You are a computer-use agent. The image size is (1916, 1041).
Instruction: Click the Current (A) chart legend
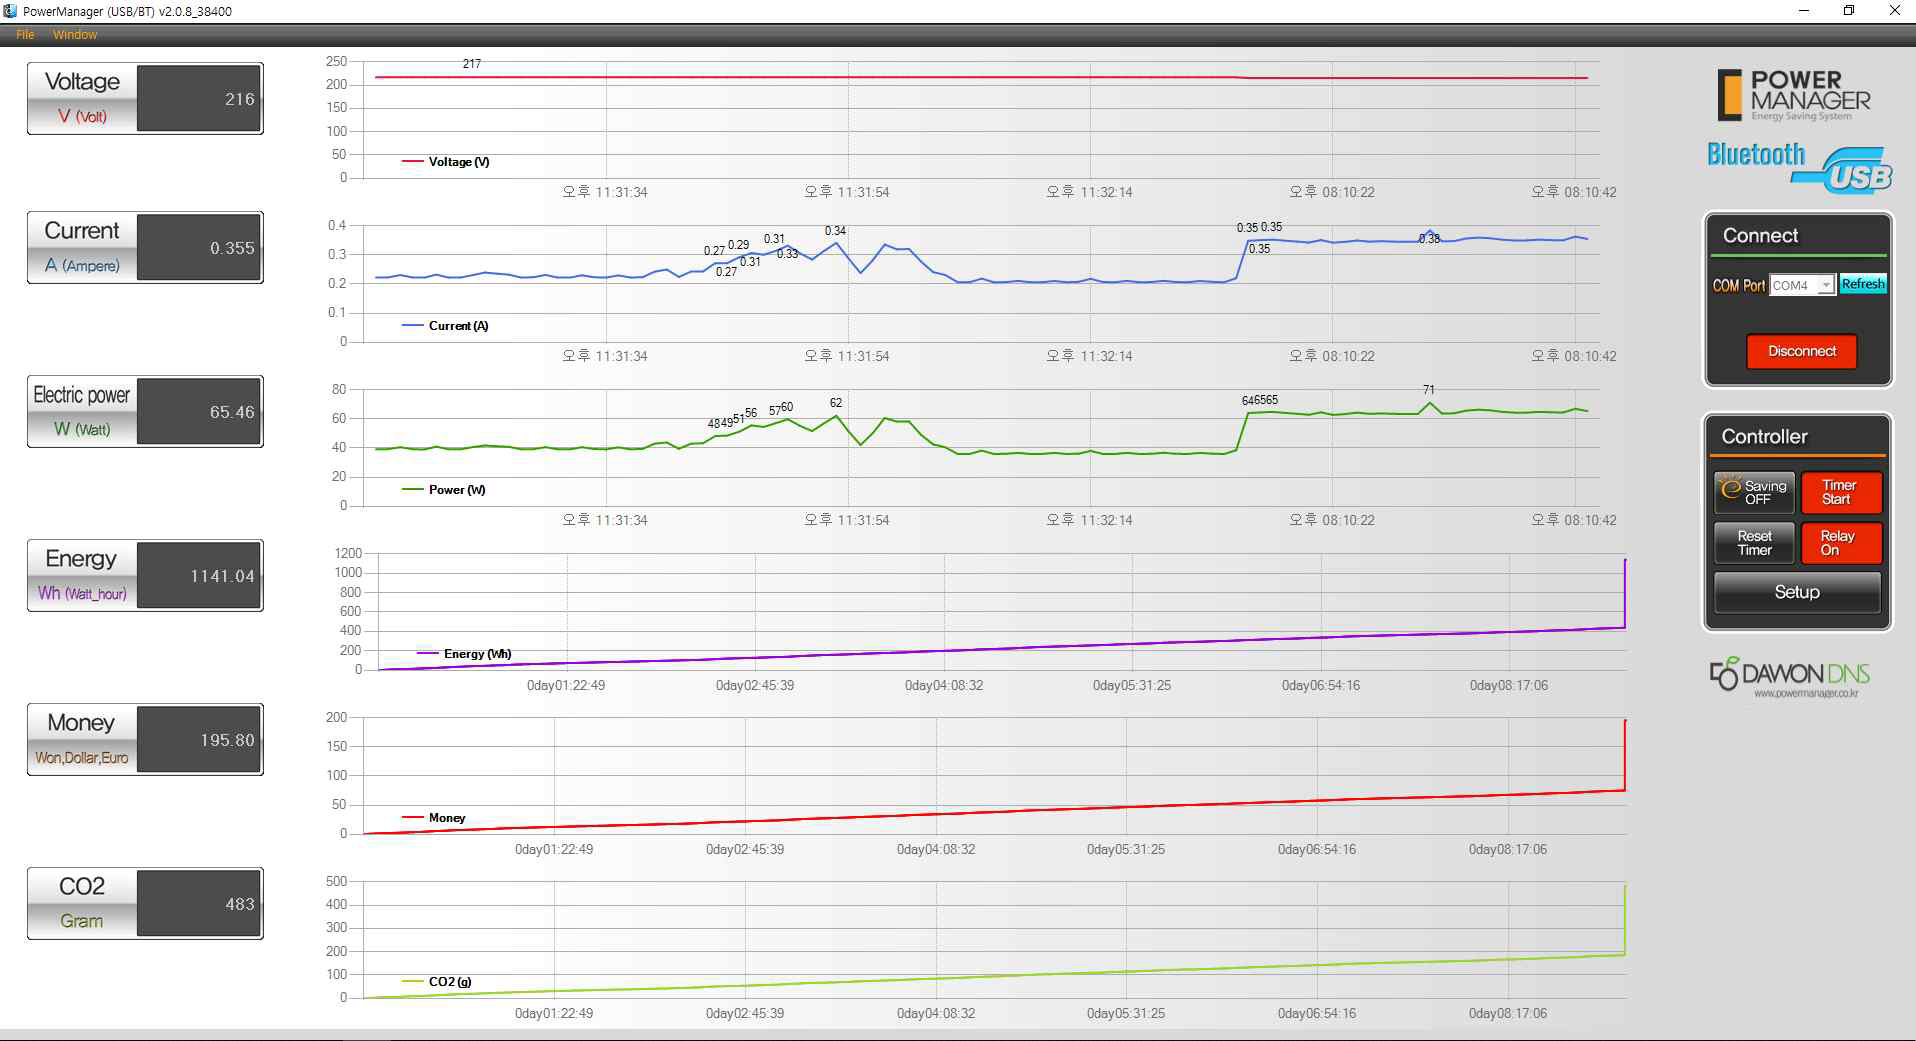[445, 326]
